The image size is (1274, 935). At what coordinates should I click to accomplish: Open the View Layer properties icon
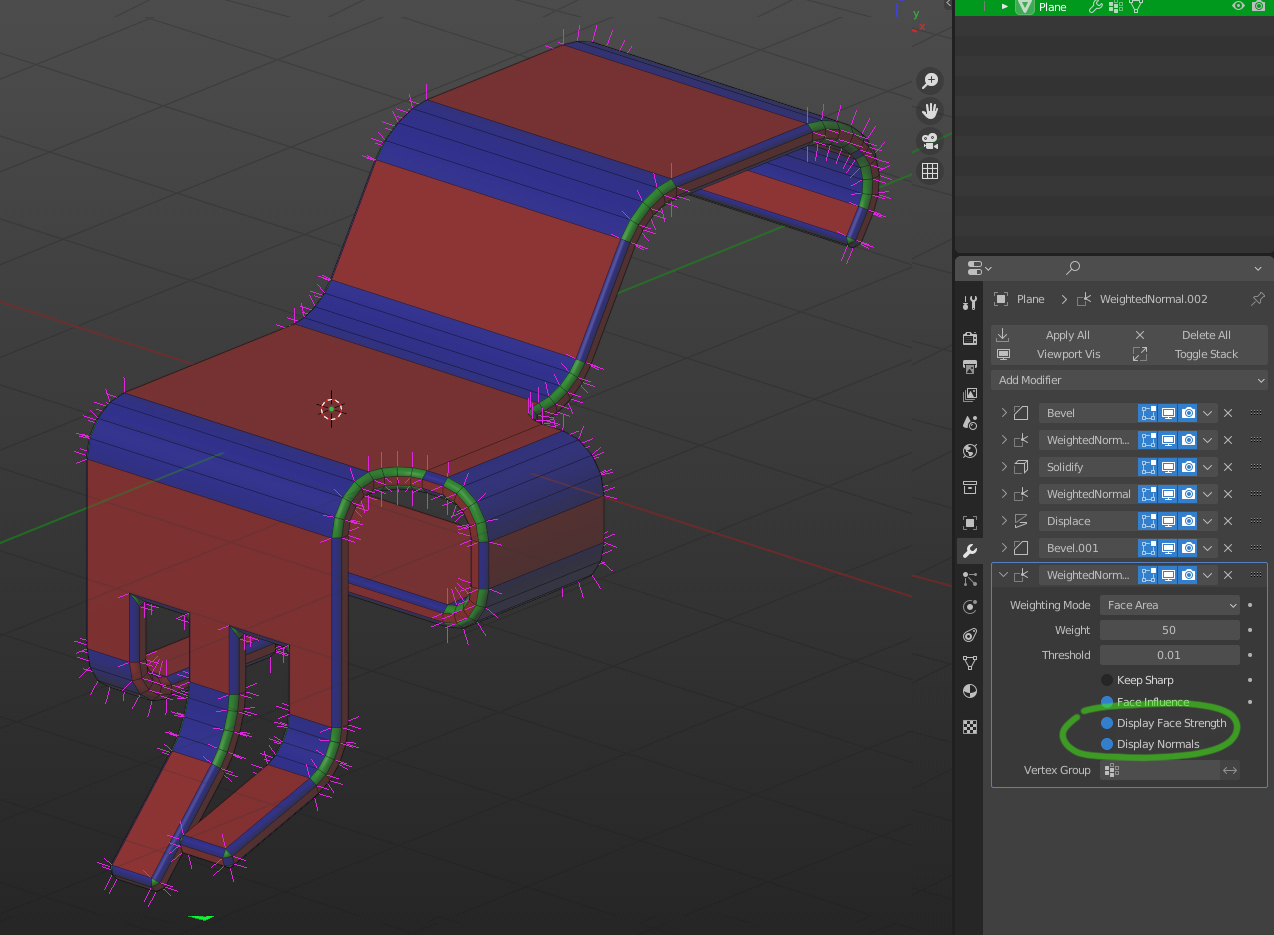(969, 394)
